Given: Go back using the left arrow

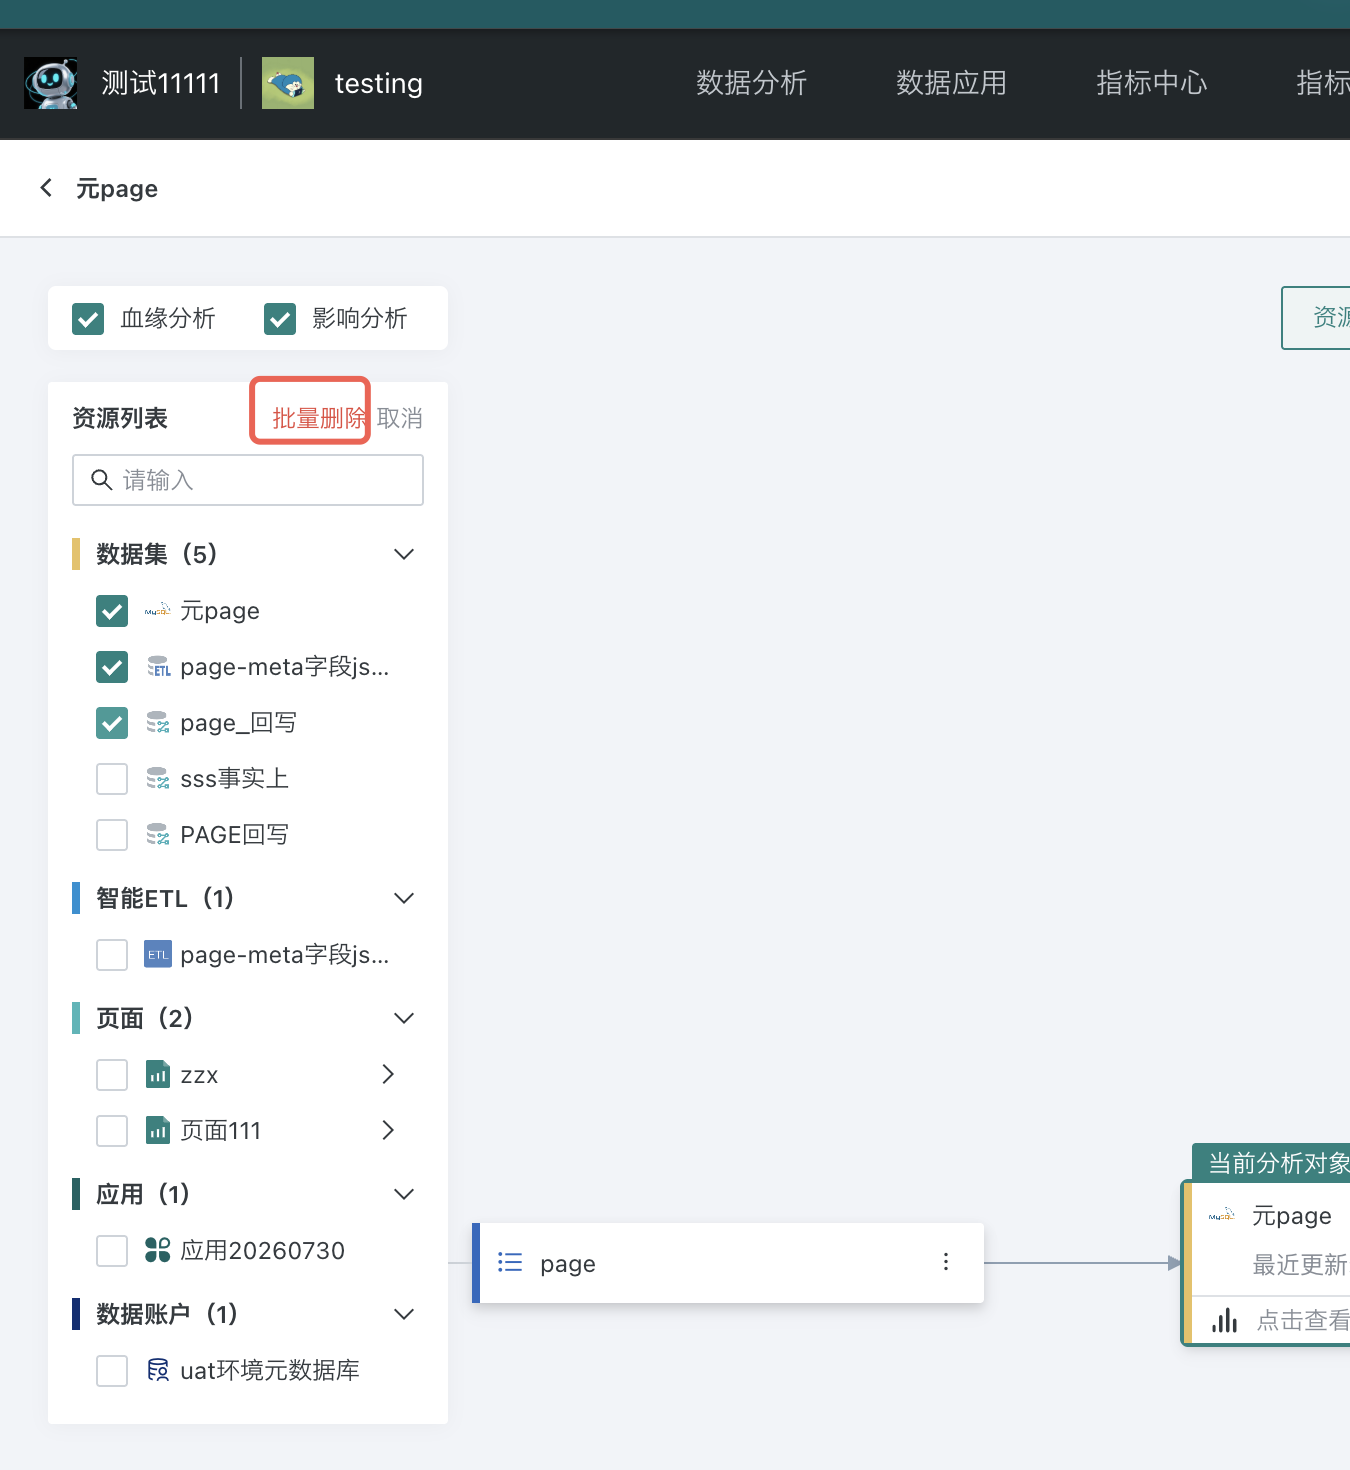Looking at the screenshot, I should coord(46,188).
